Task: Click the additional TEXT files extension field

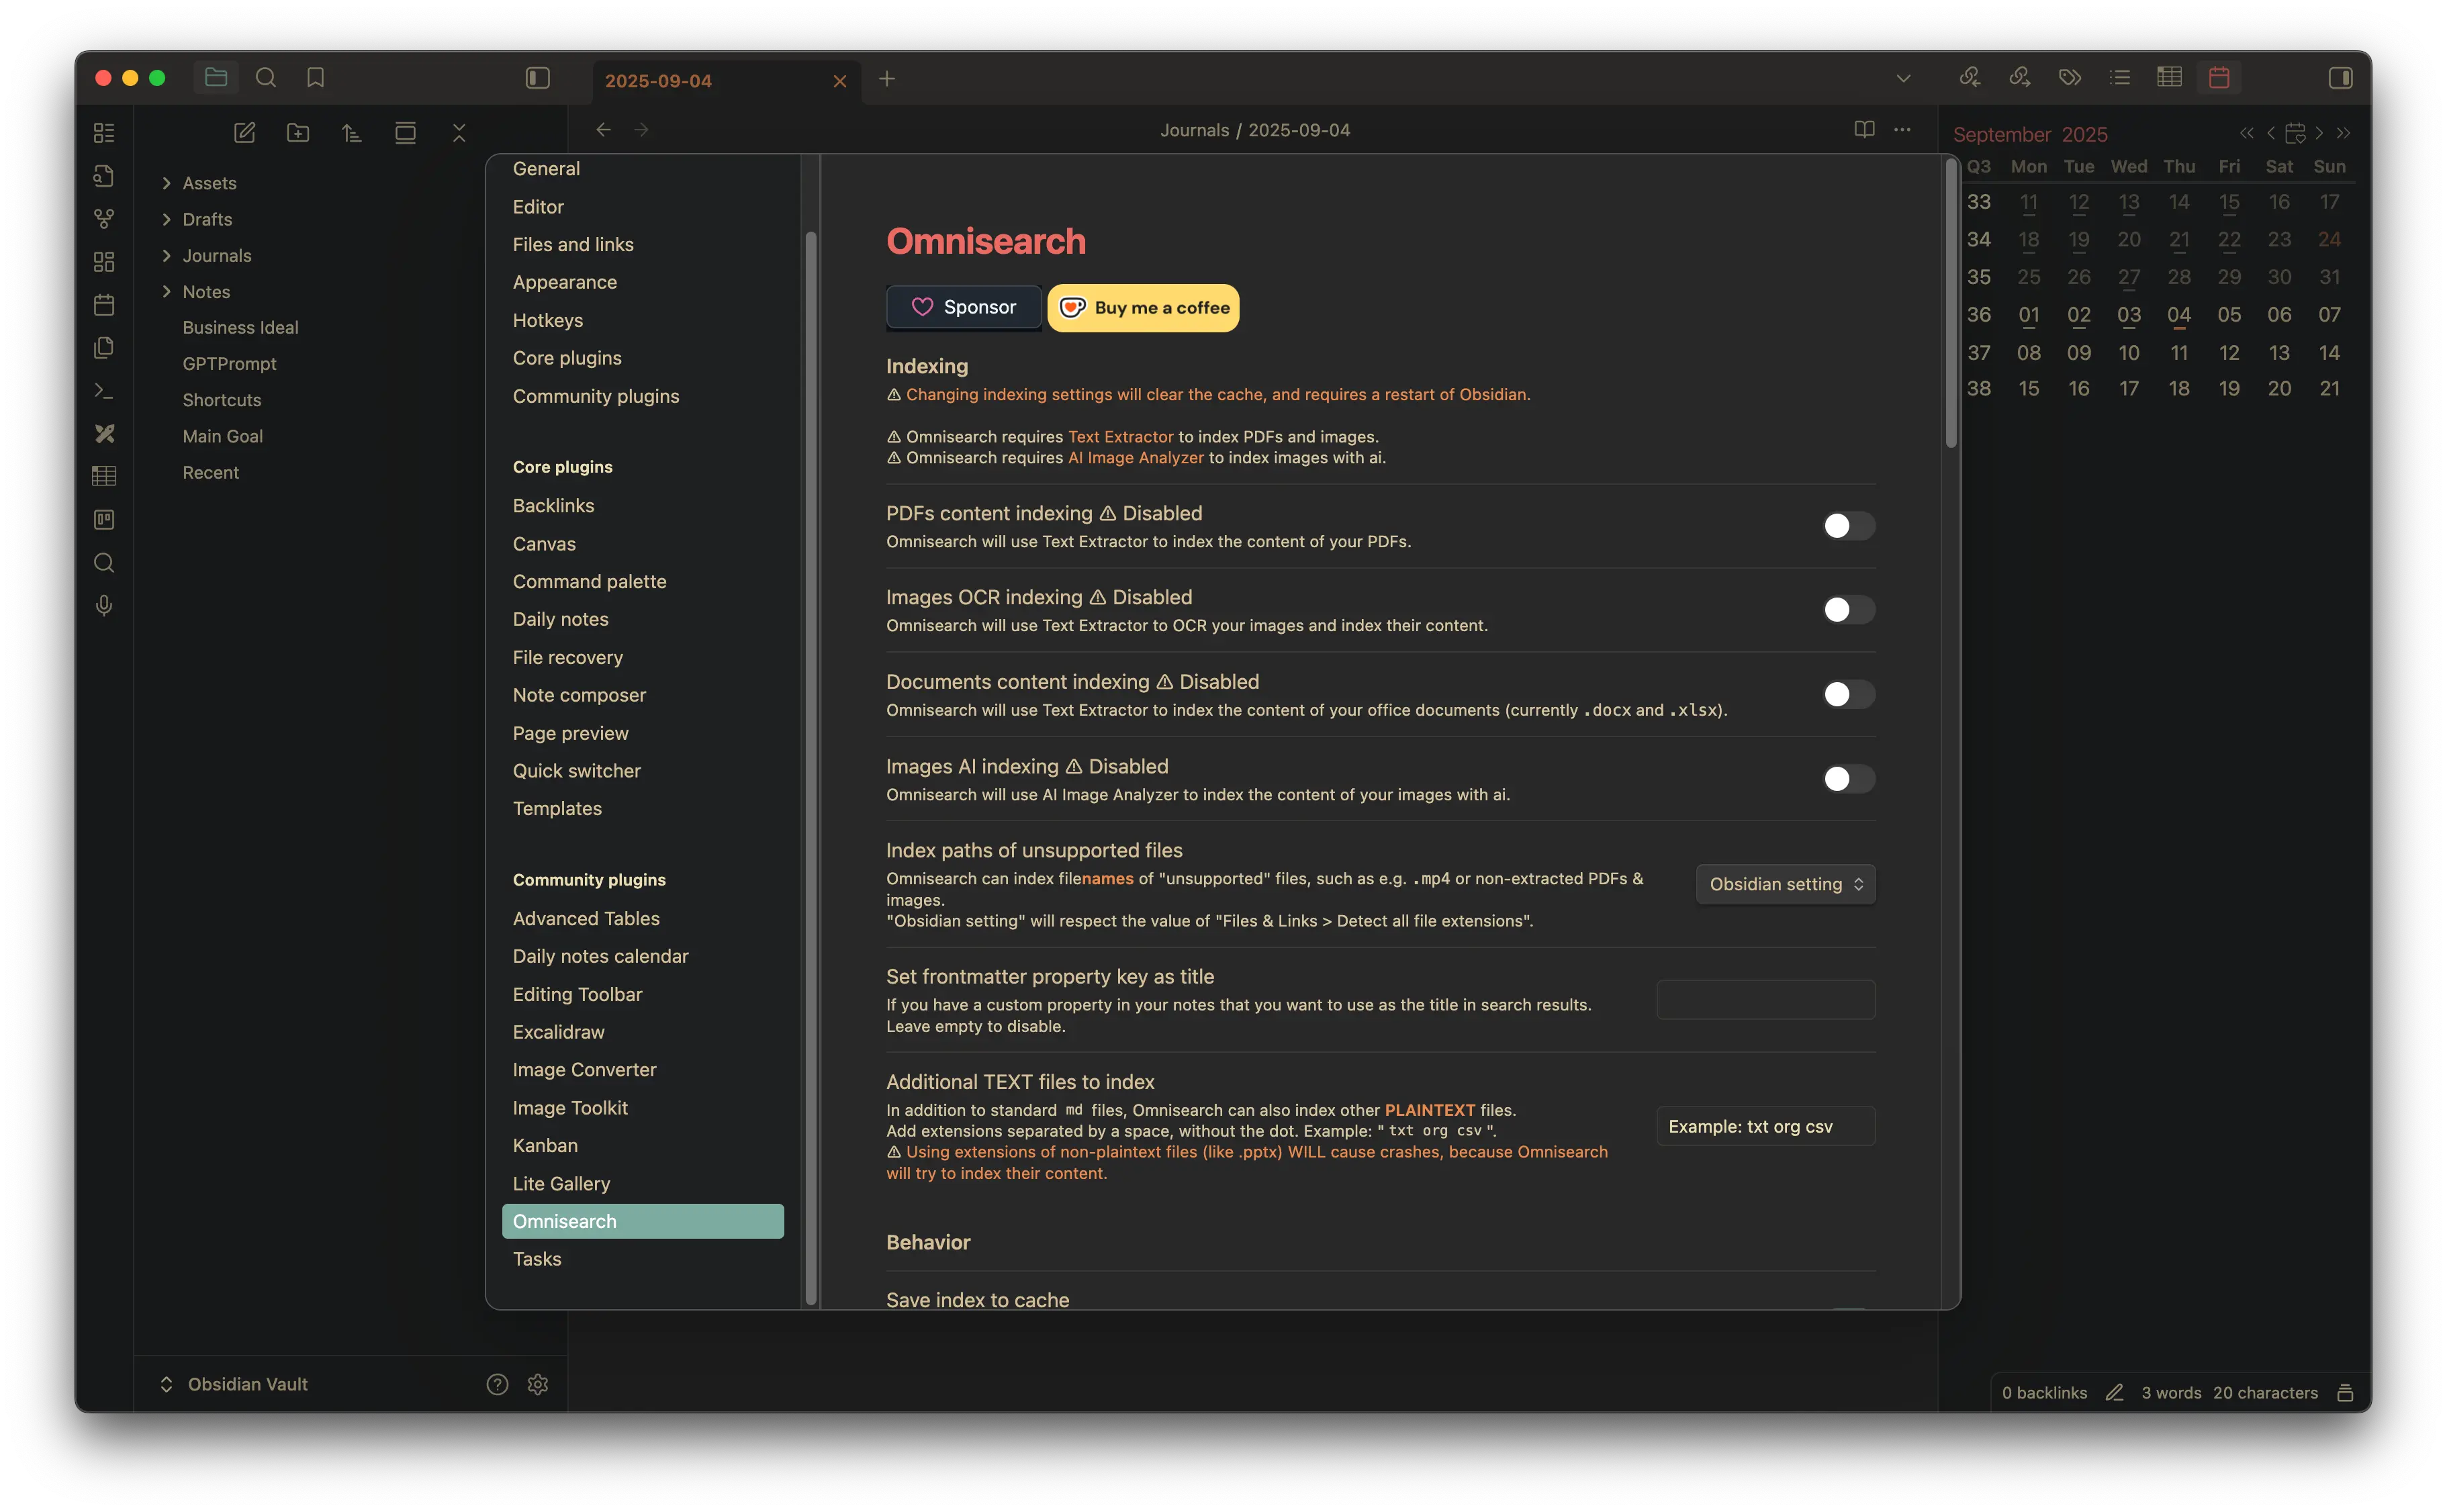Action: [1765, 1126]
